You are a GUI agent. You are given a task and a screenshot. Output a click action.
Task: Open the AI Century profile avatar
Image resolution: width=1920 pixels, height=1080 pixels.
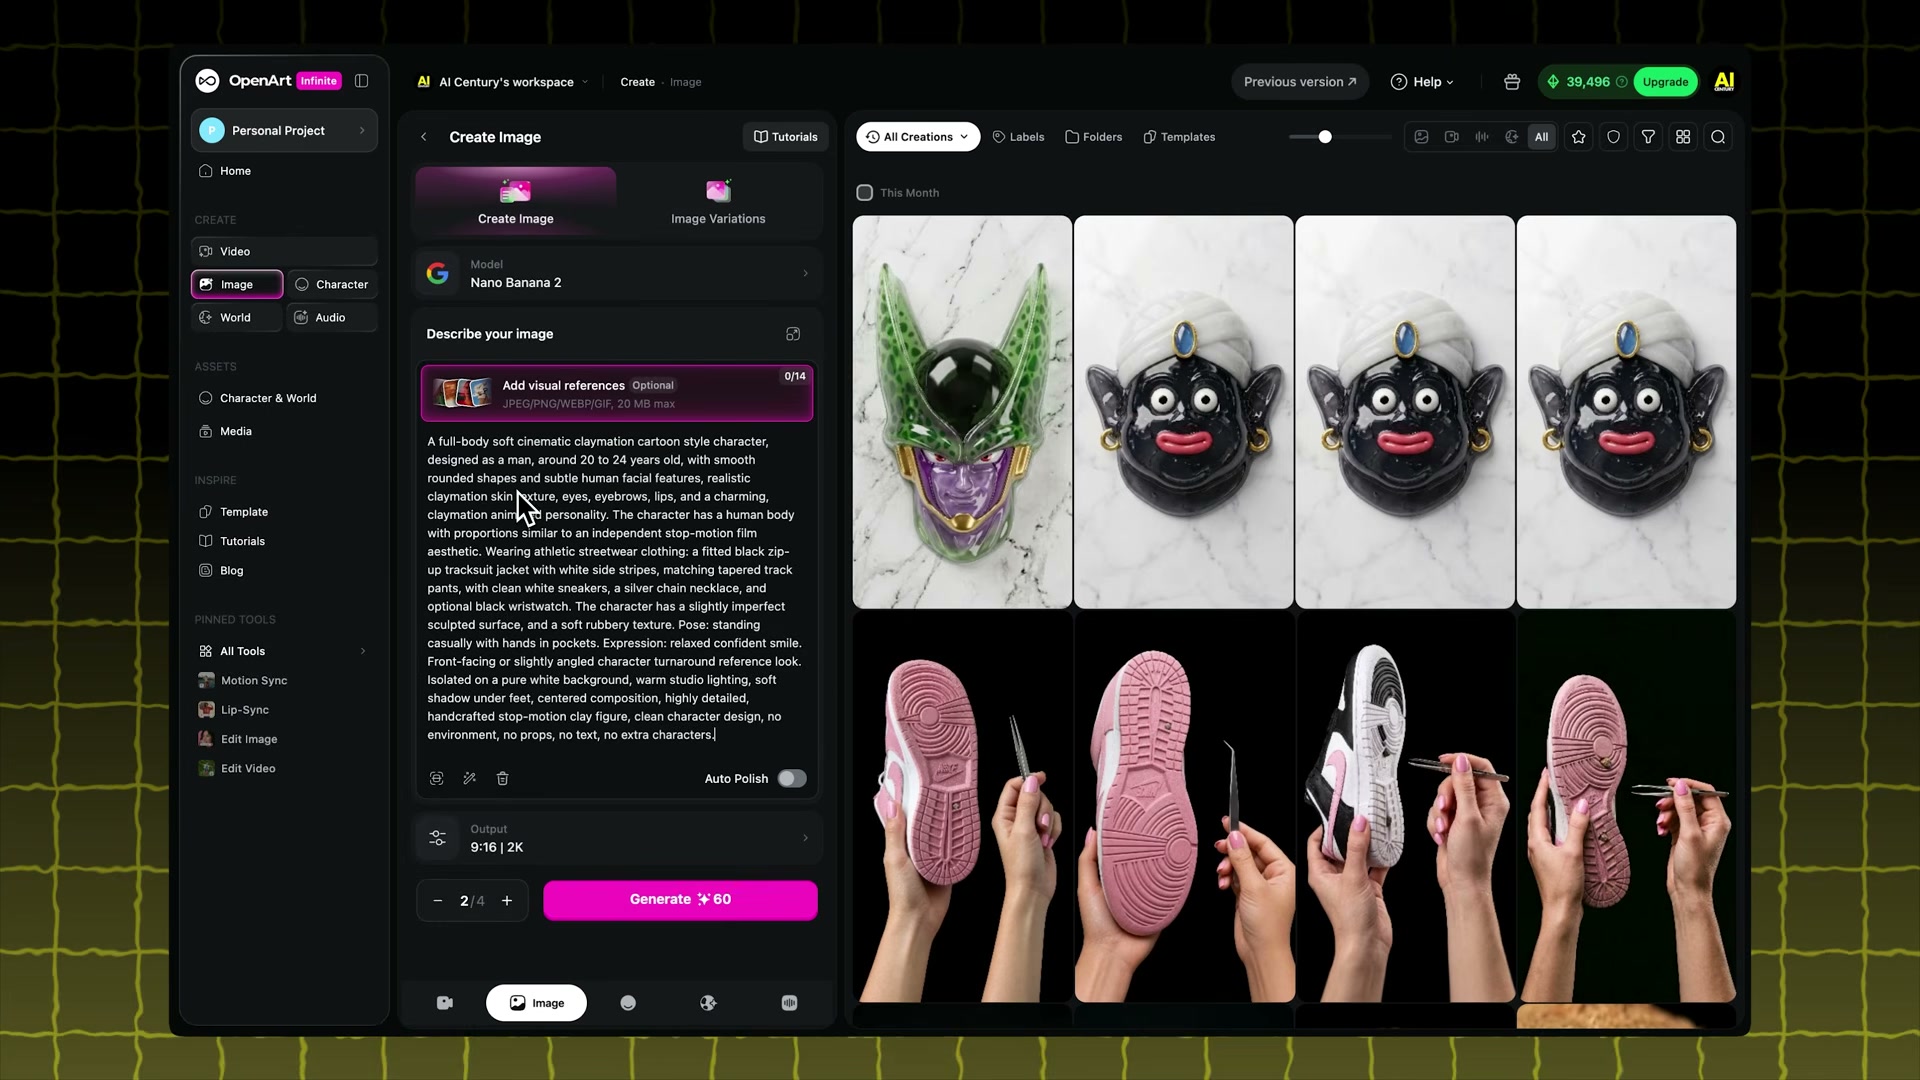point(1724,82)
